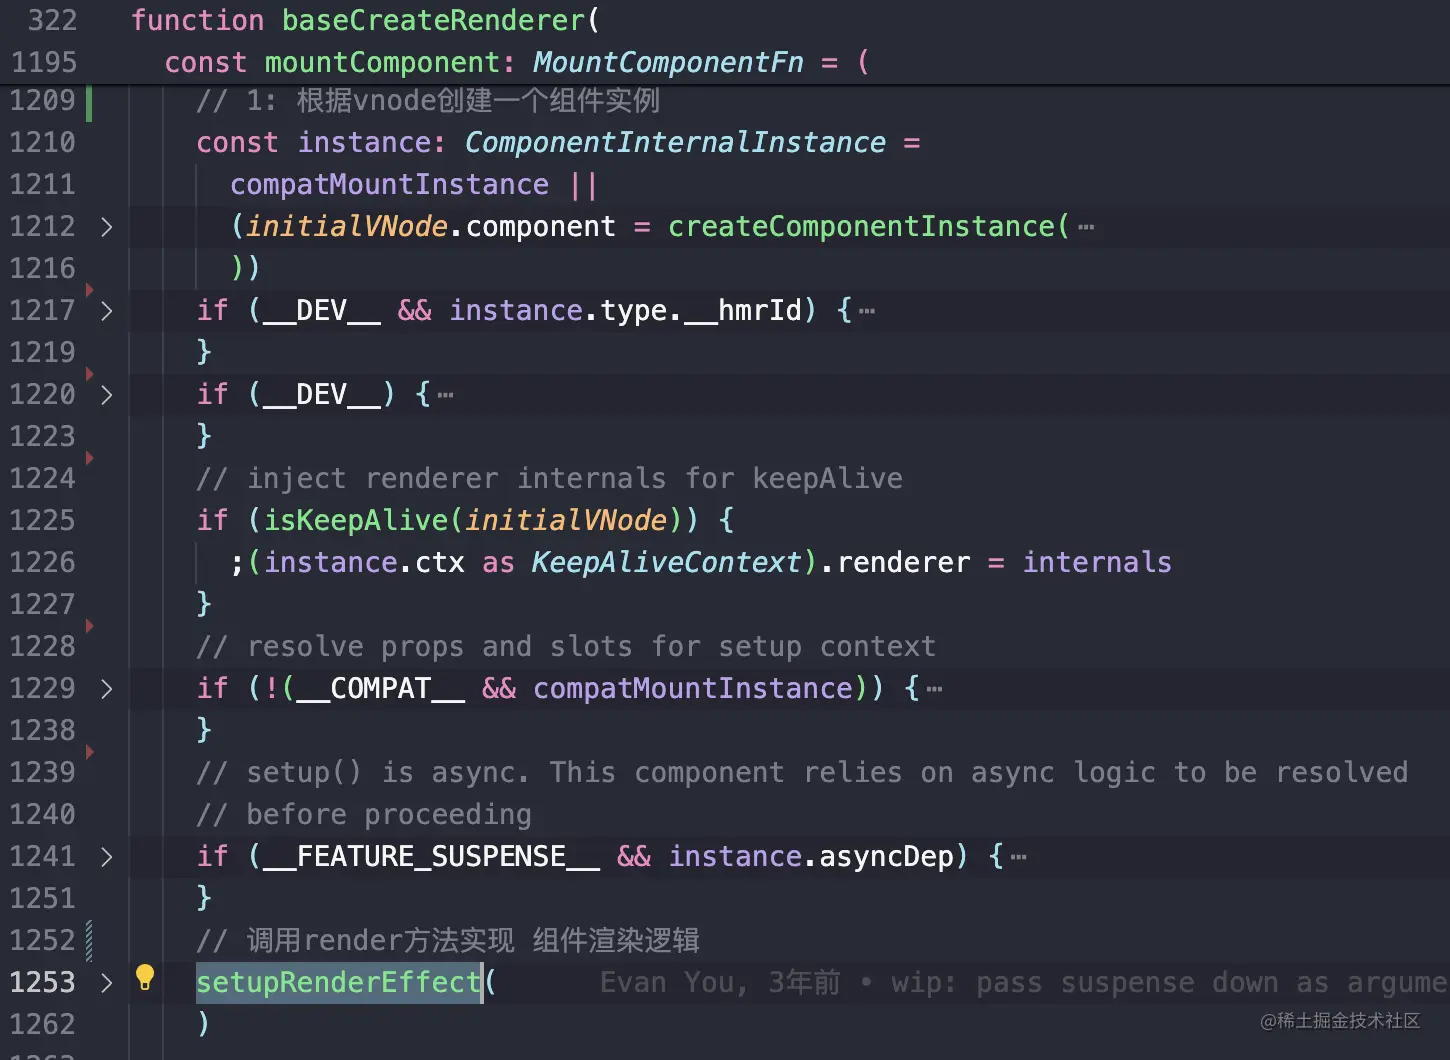Click the ellipsis on the if (__DEV__) { line
Viewport: 1450px width, 1060px height.
pos(446,395)
